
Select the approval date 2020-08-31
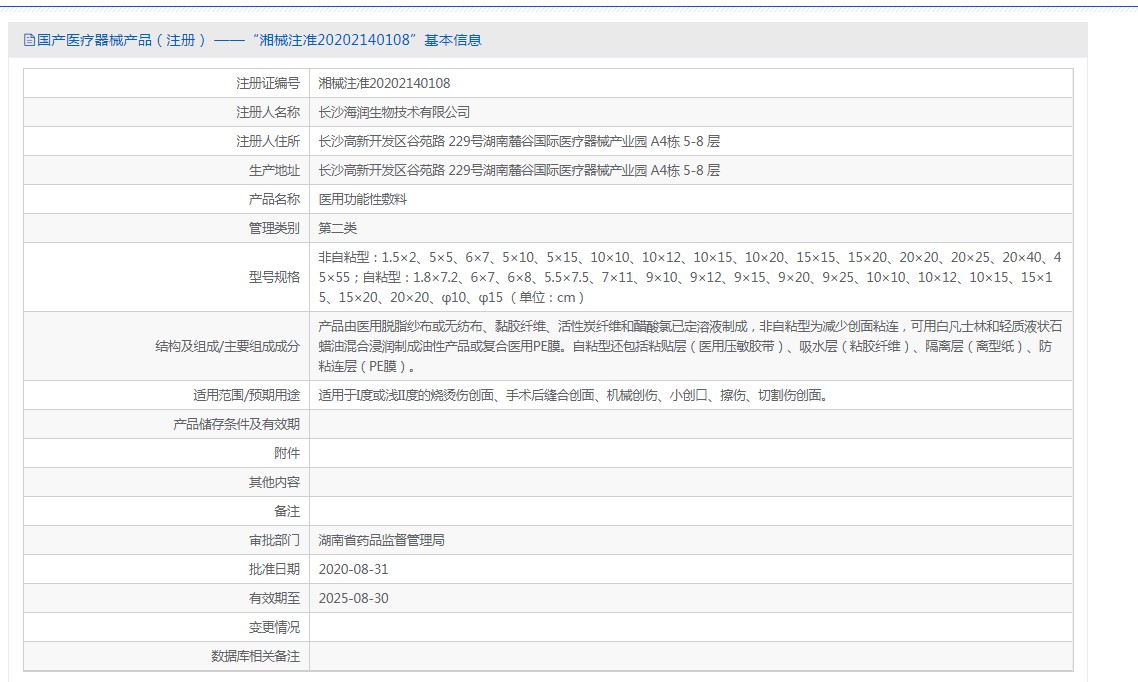pos(353,570)
